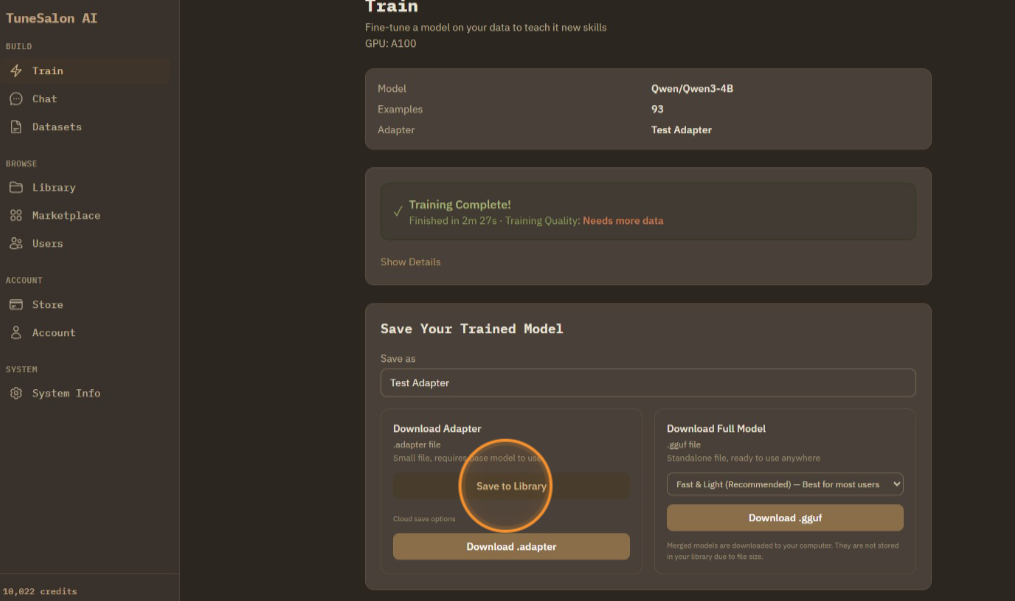Click the System Info gear icon
This screenshot has width=1015, height=601.
coord(16,394)
